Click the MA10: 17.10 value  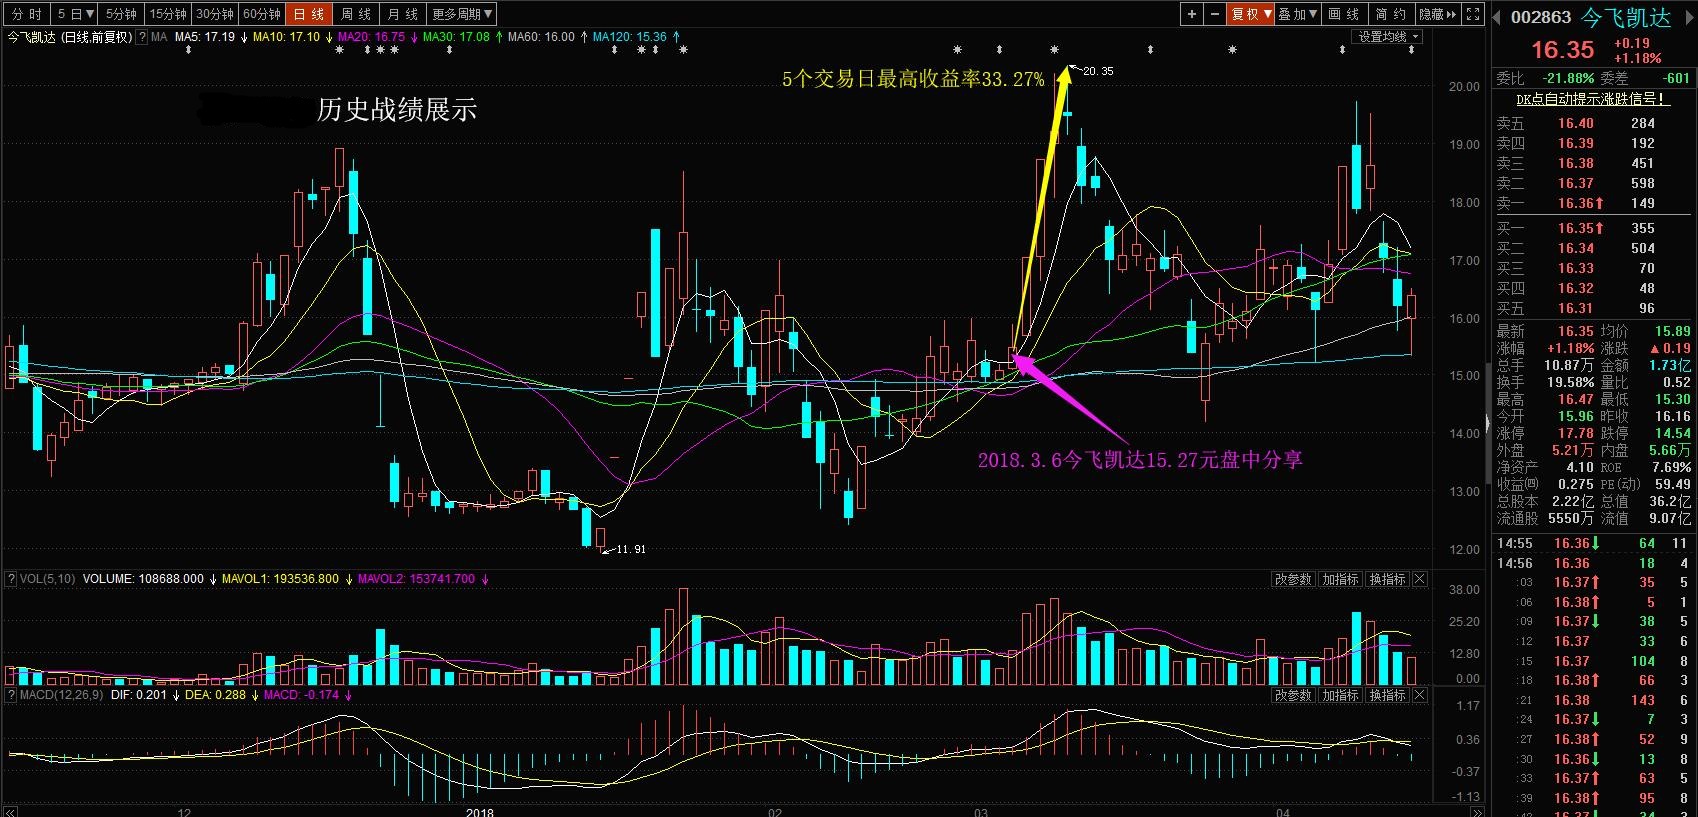(286, 37)
